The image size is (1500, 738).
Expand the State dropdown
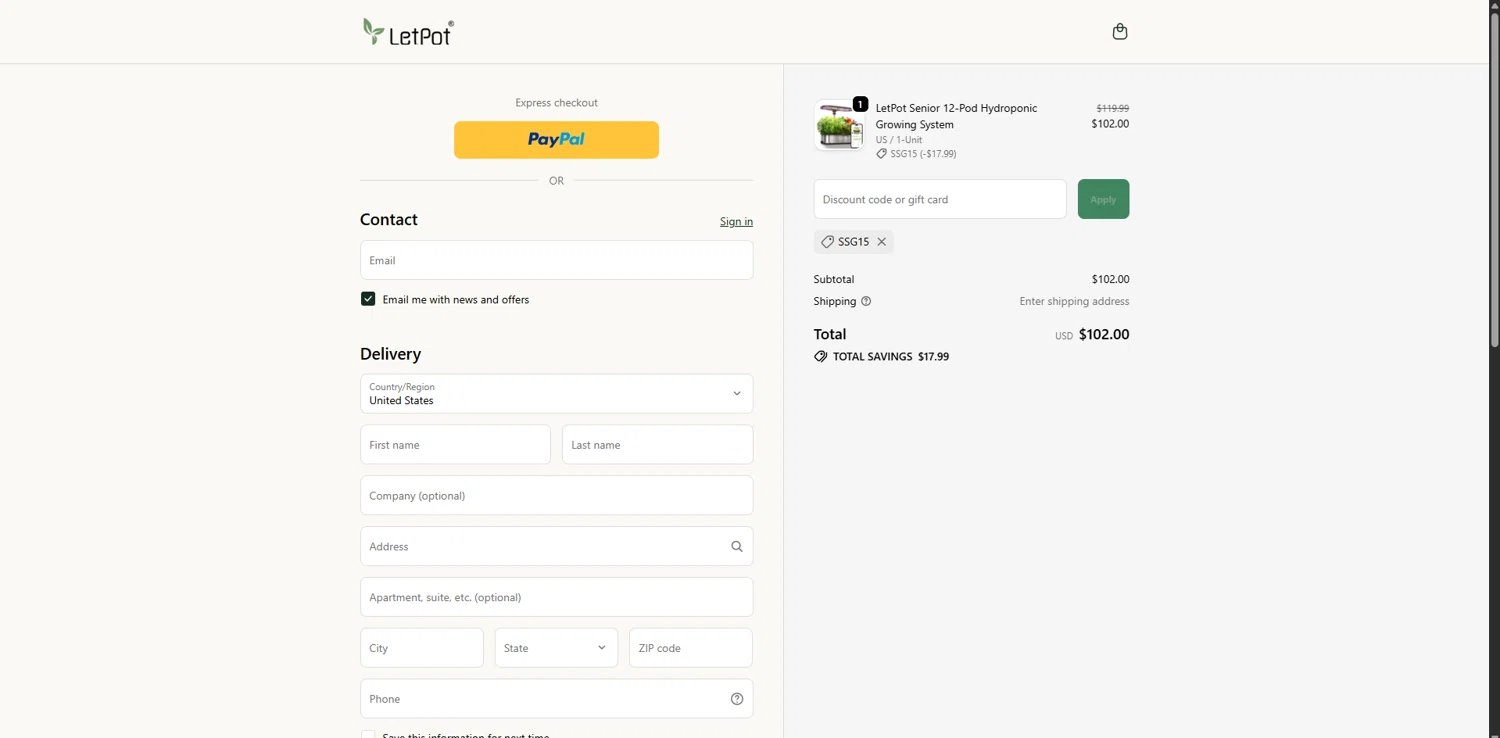(556, 648)
